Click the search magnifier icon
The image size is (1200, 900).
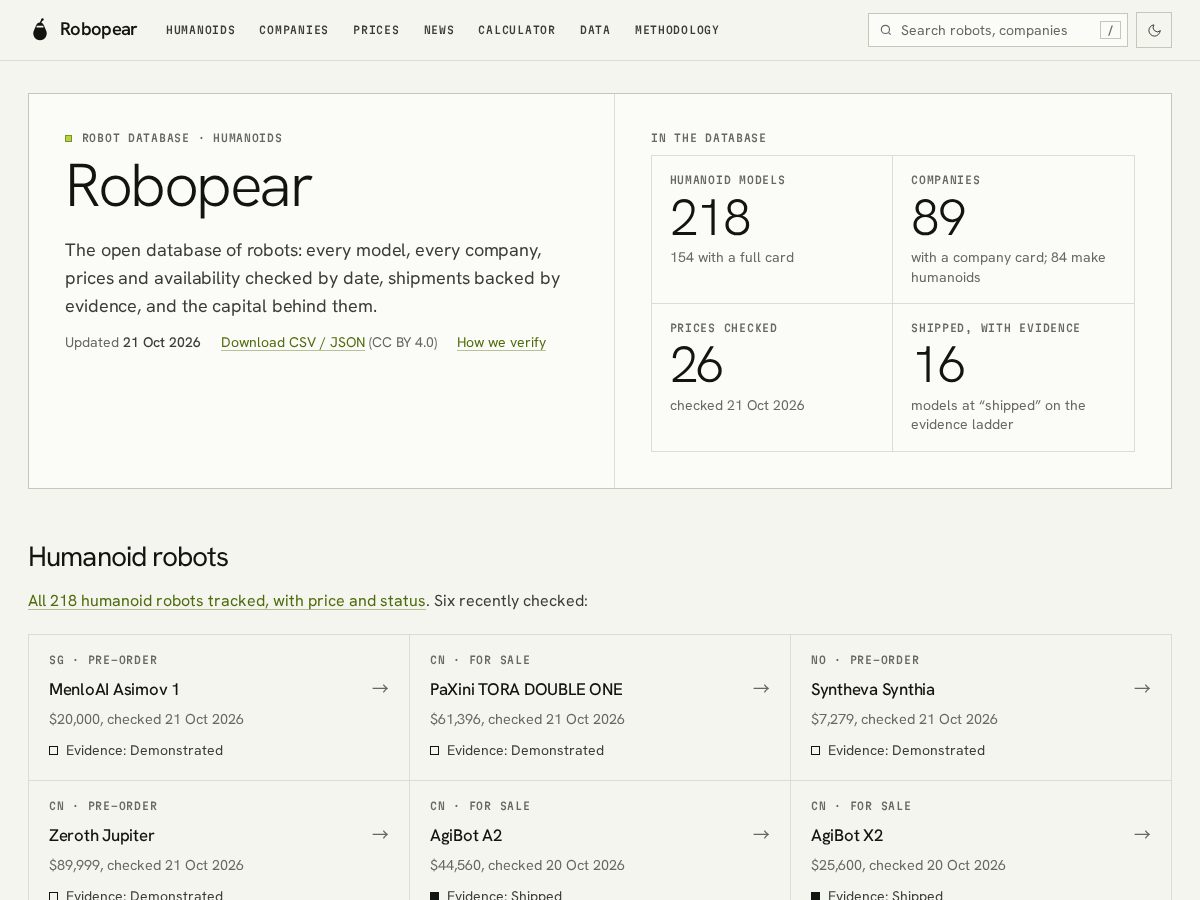pos(885,30)
